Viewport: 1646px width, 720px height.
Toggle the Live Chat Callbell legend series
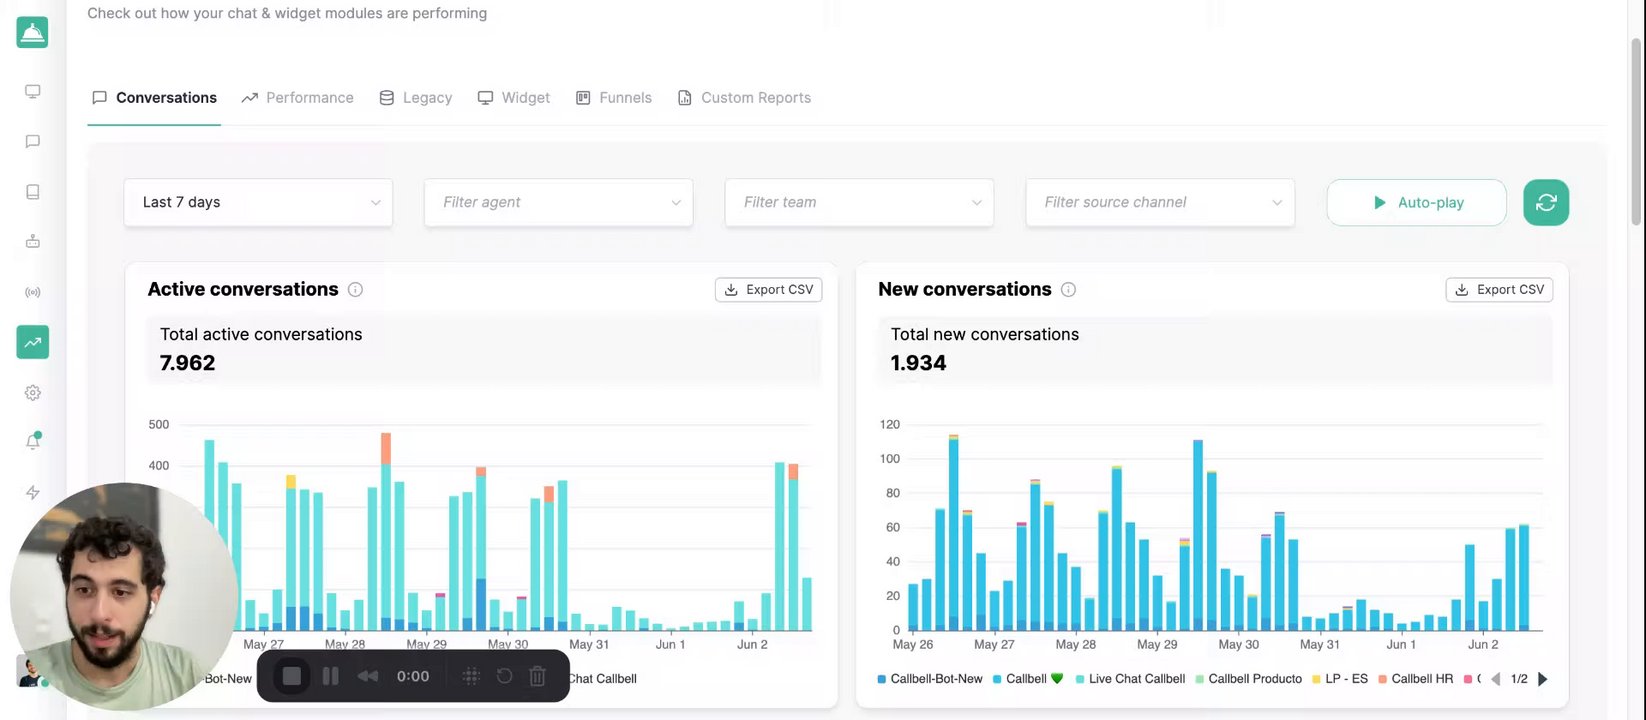coord(1130,679)
